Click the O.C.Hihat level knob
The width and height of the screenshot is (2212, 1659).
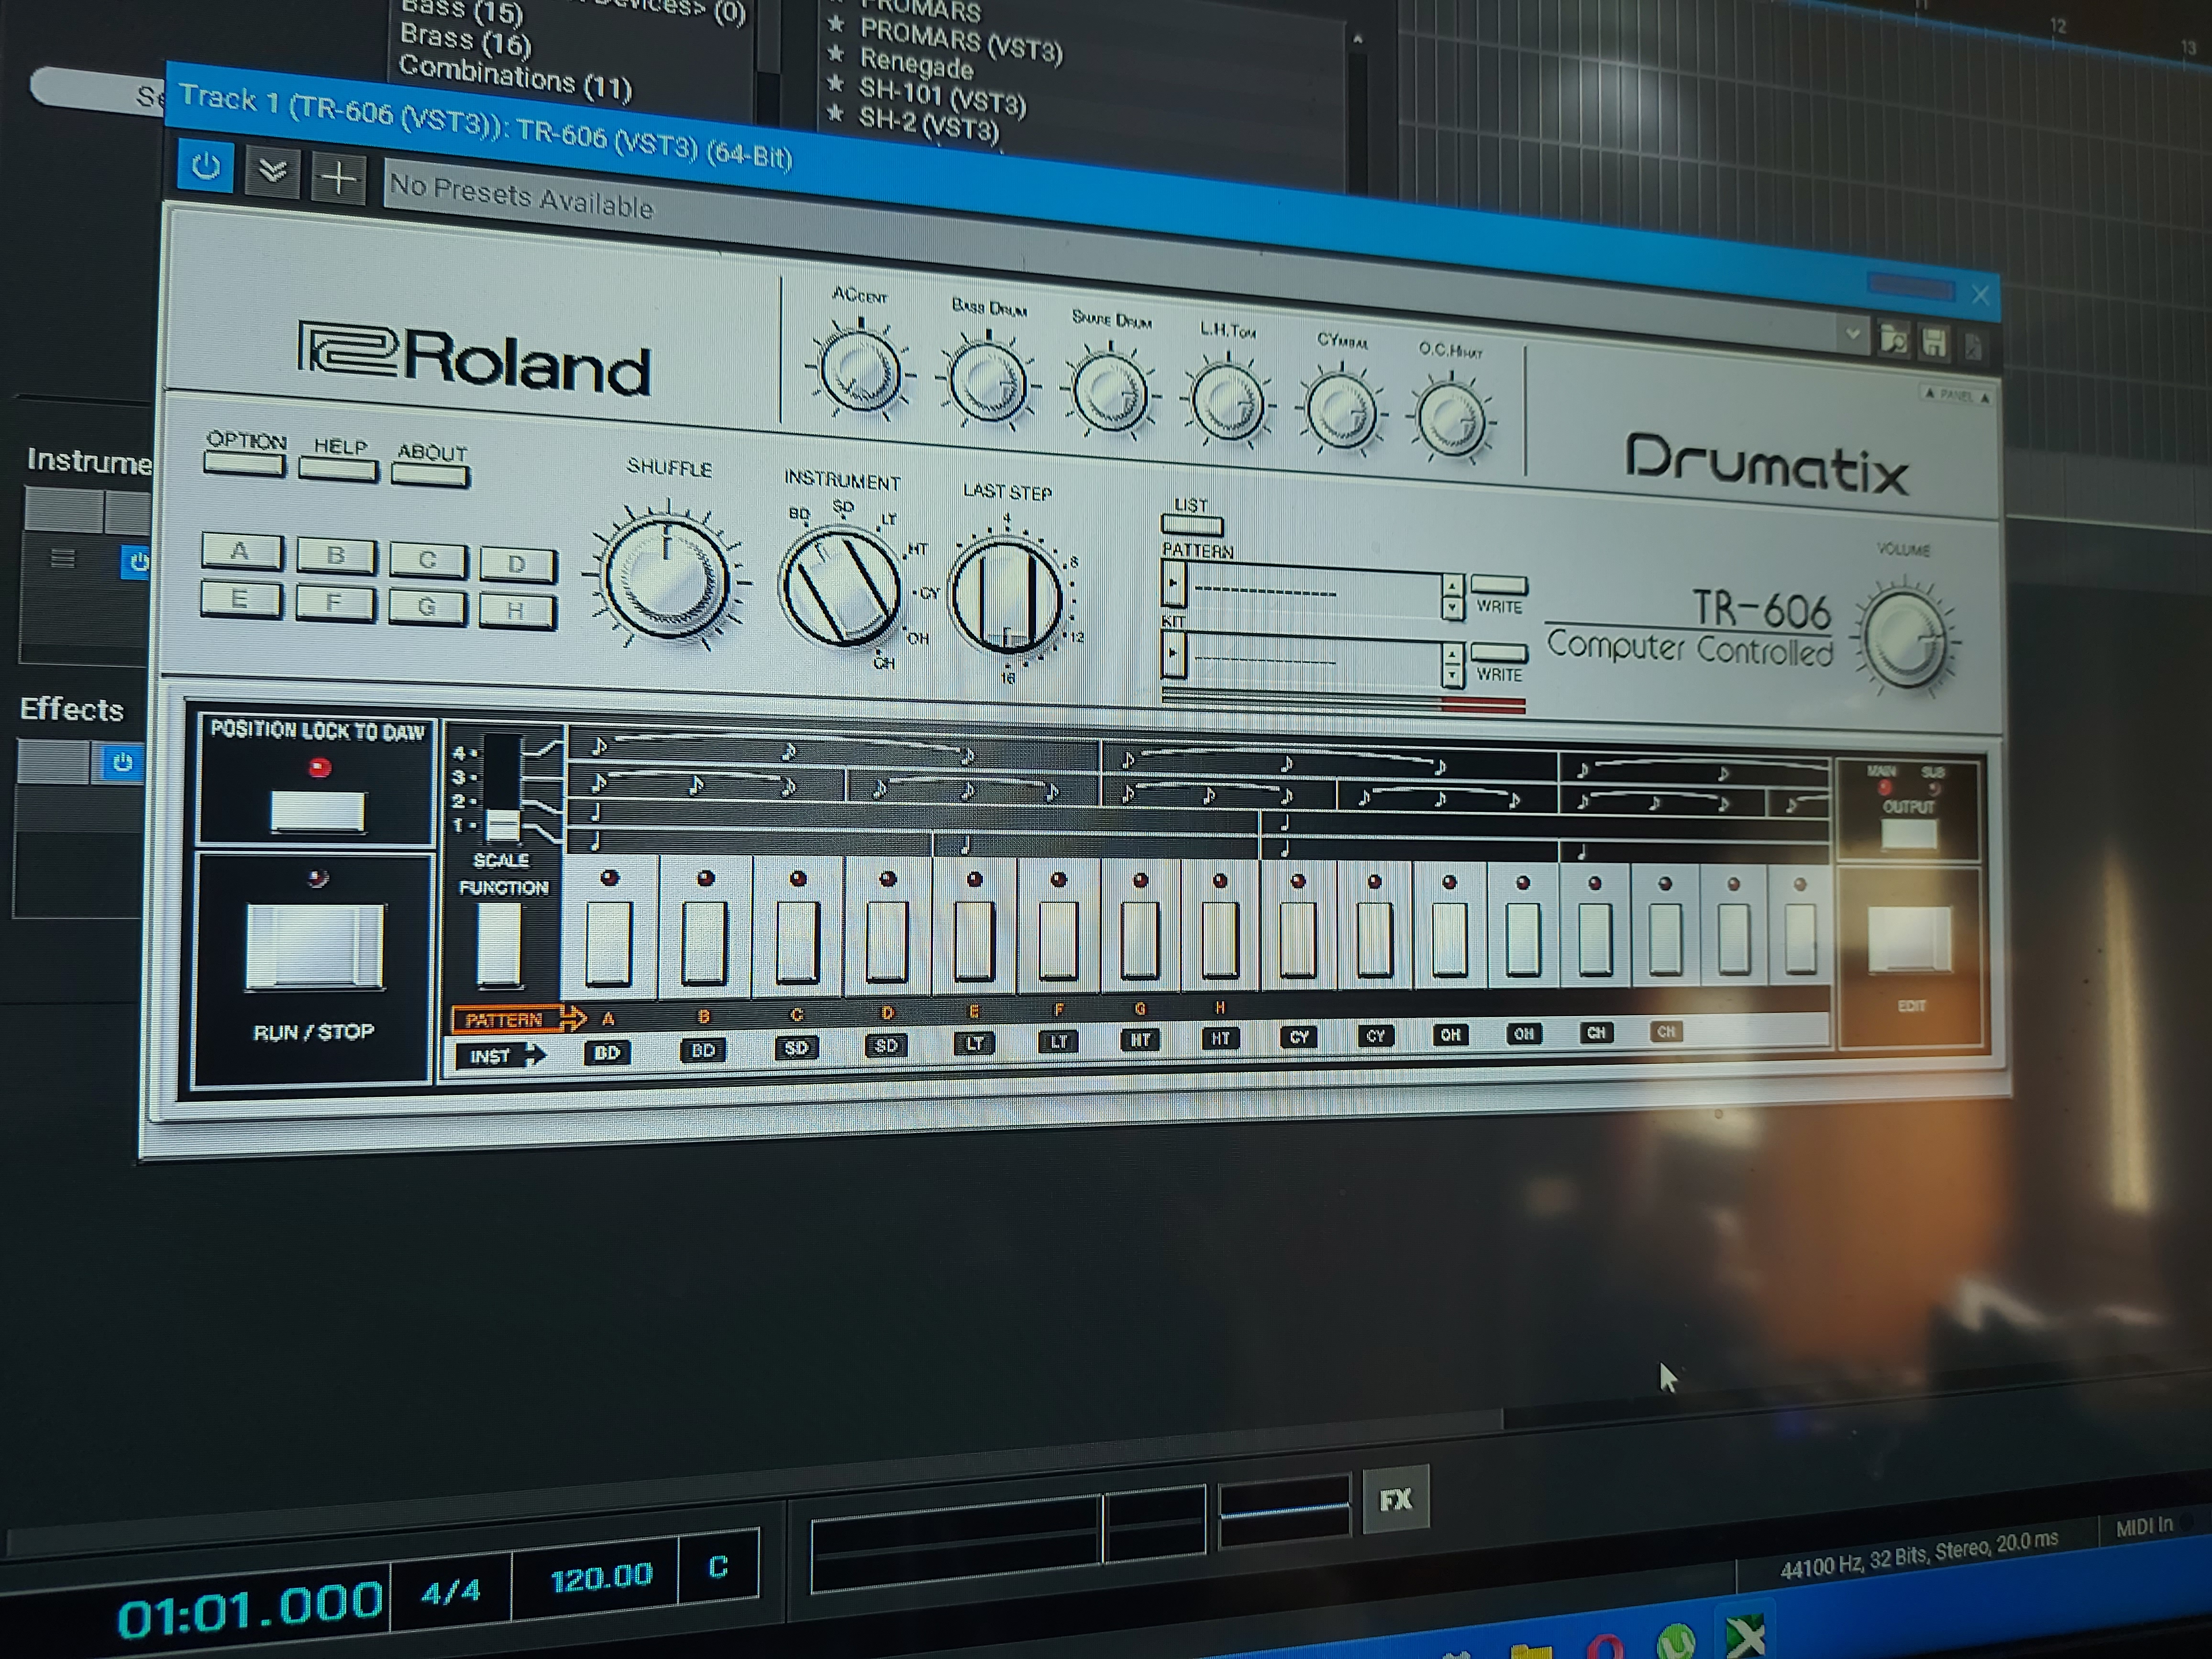pos(1451,420)
